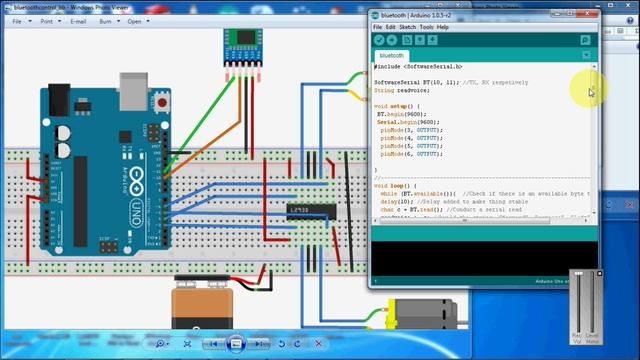This screenshot has width=640, height=360.
Task: Click the Rec Vol slider handle
Action: coord(579,273)
